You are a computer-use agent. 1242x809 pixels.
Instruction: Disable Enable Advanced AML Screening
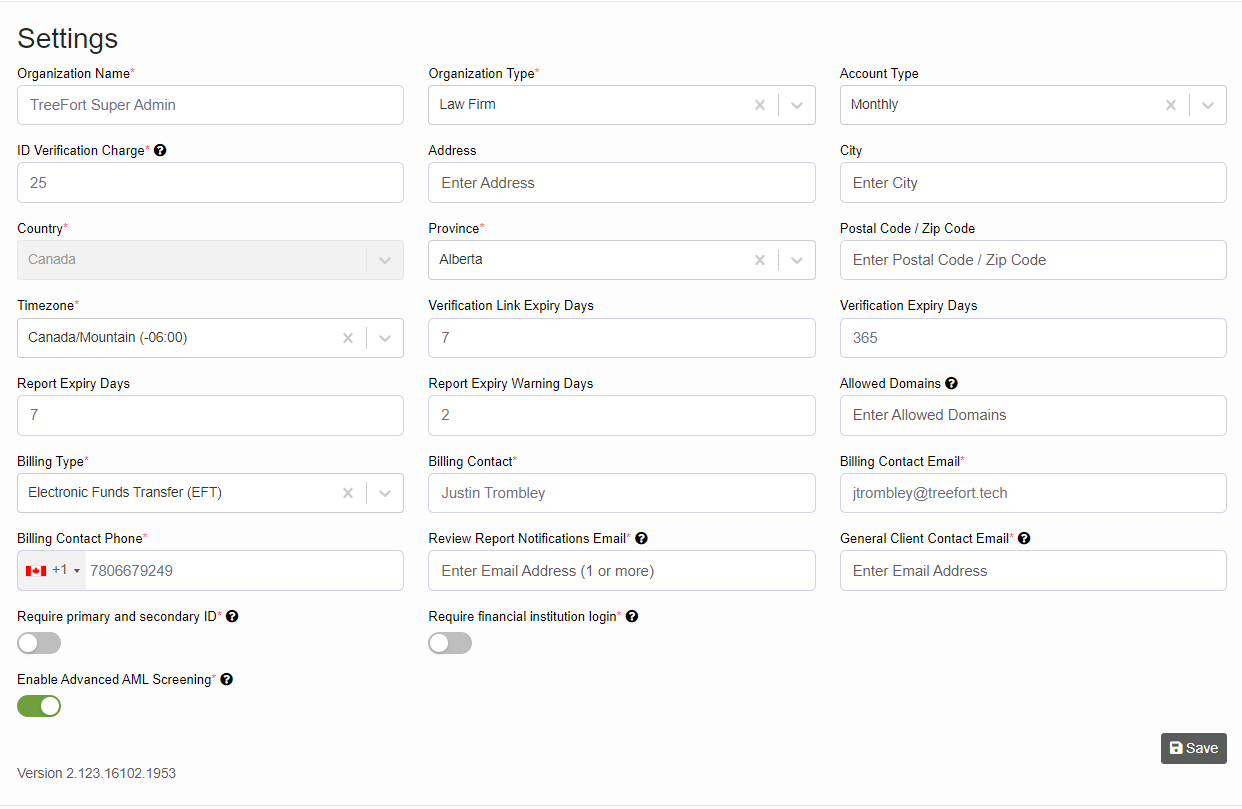[38, 706]
